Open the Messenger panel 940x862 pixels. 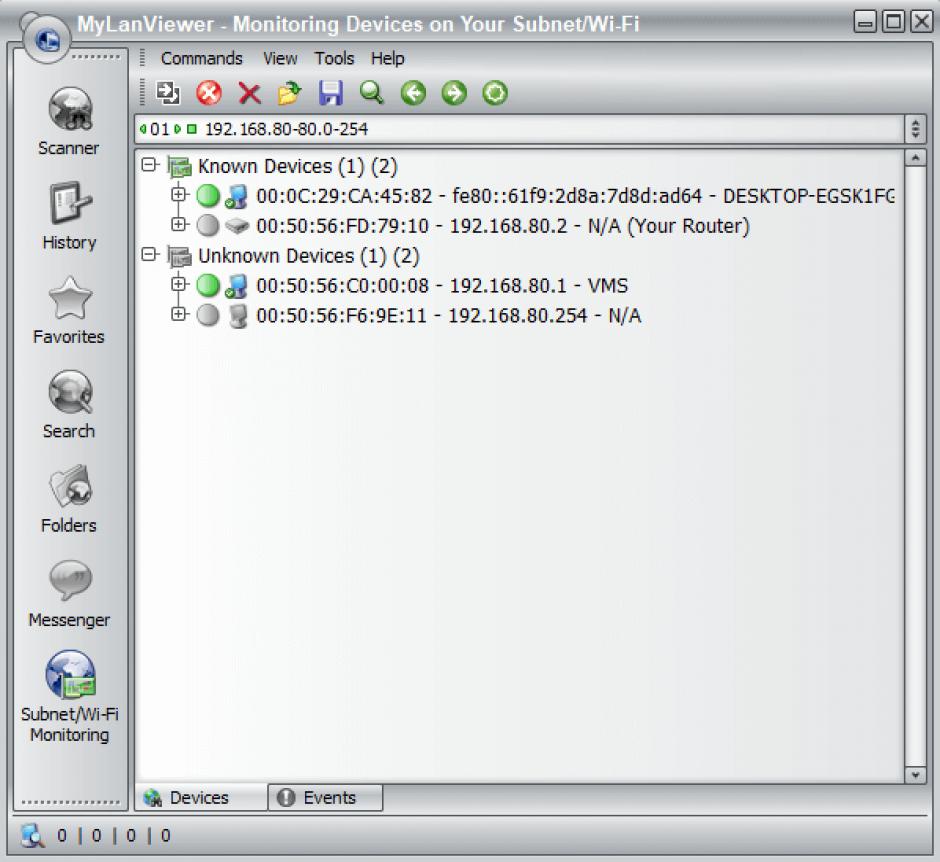(70, 593)
